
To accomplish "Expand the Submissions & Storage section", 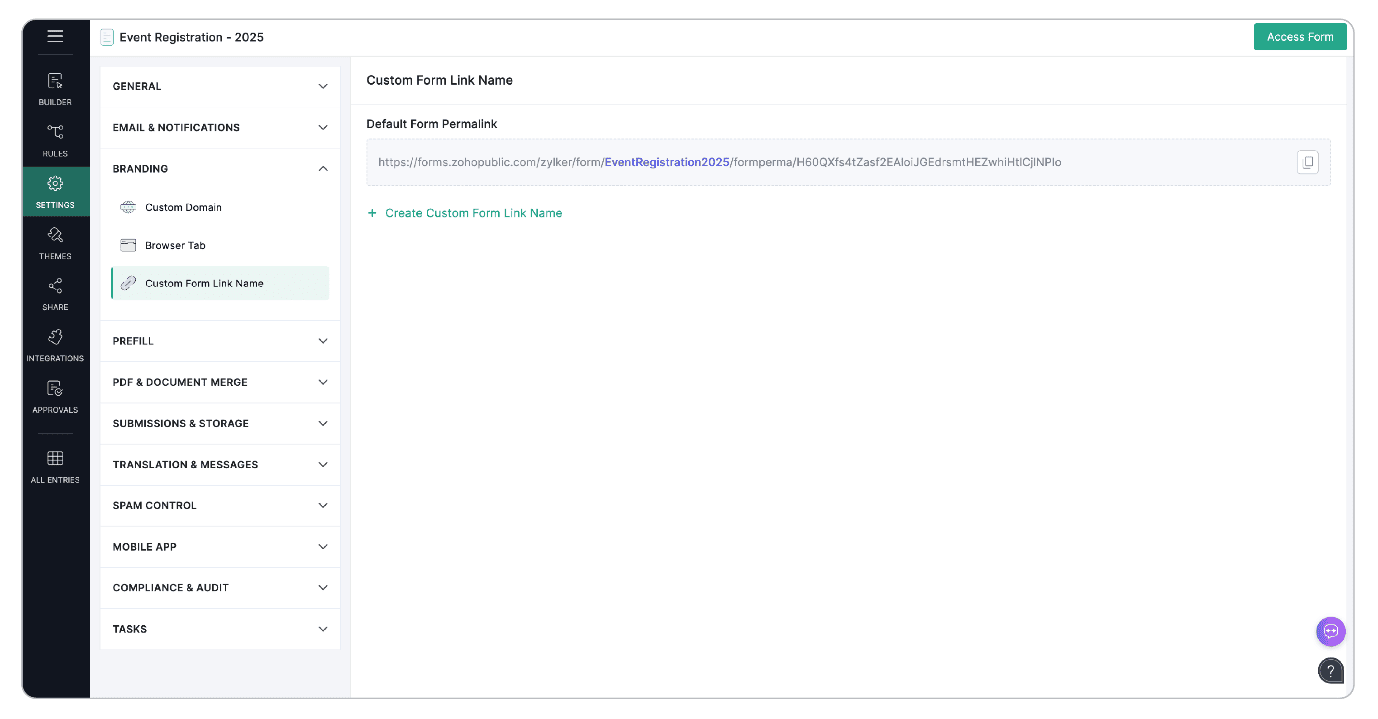I will pos(220,423).
